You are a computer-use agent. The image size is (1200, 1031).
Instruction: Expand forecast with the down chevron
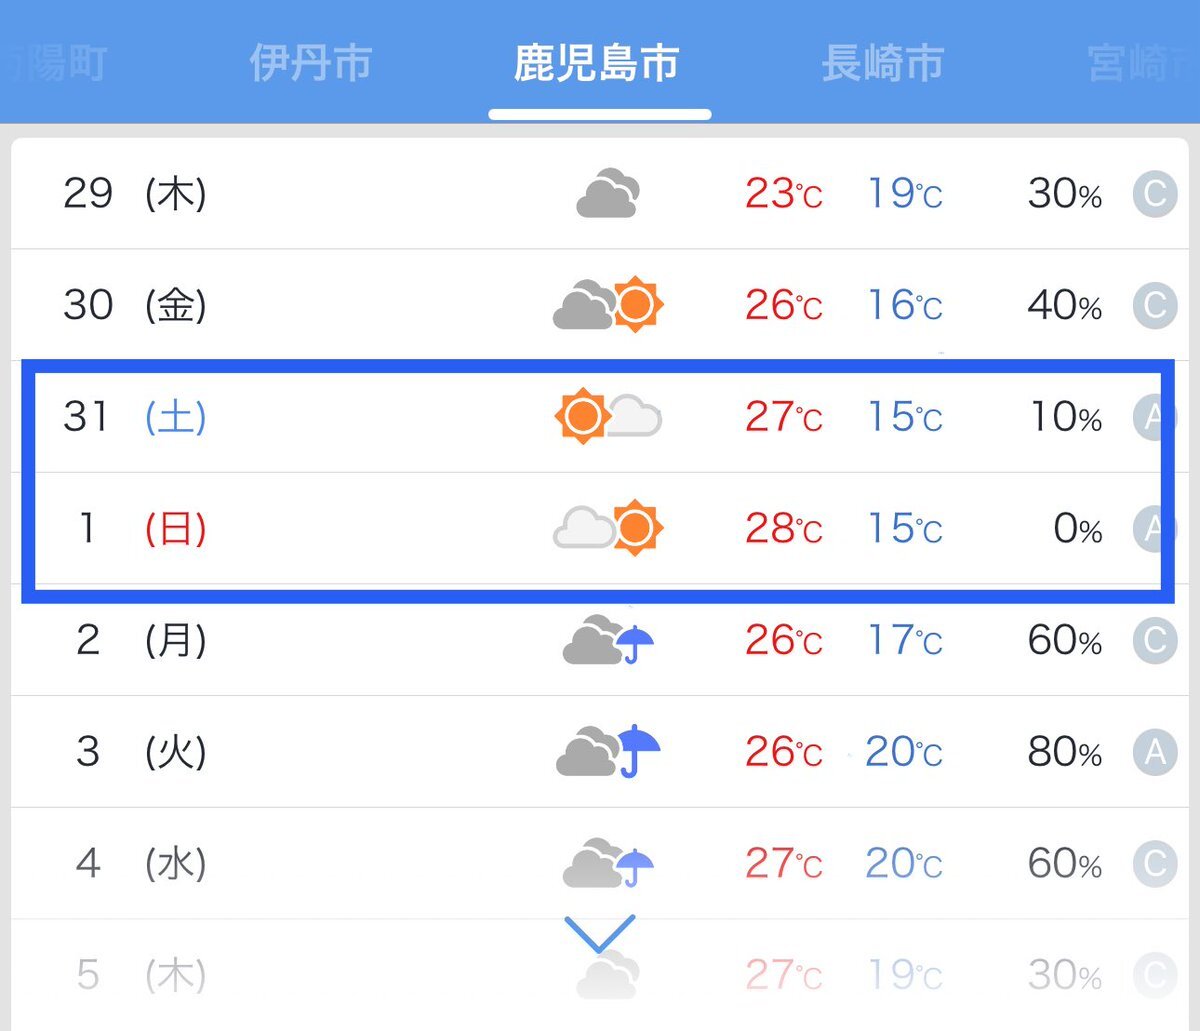(600, 934)
